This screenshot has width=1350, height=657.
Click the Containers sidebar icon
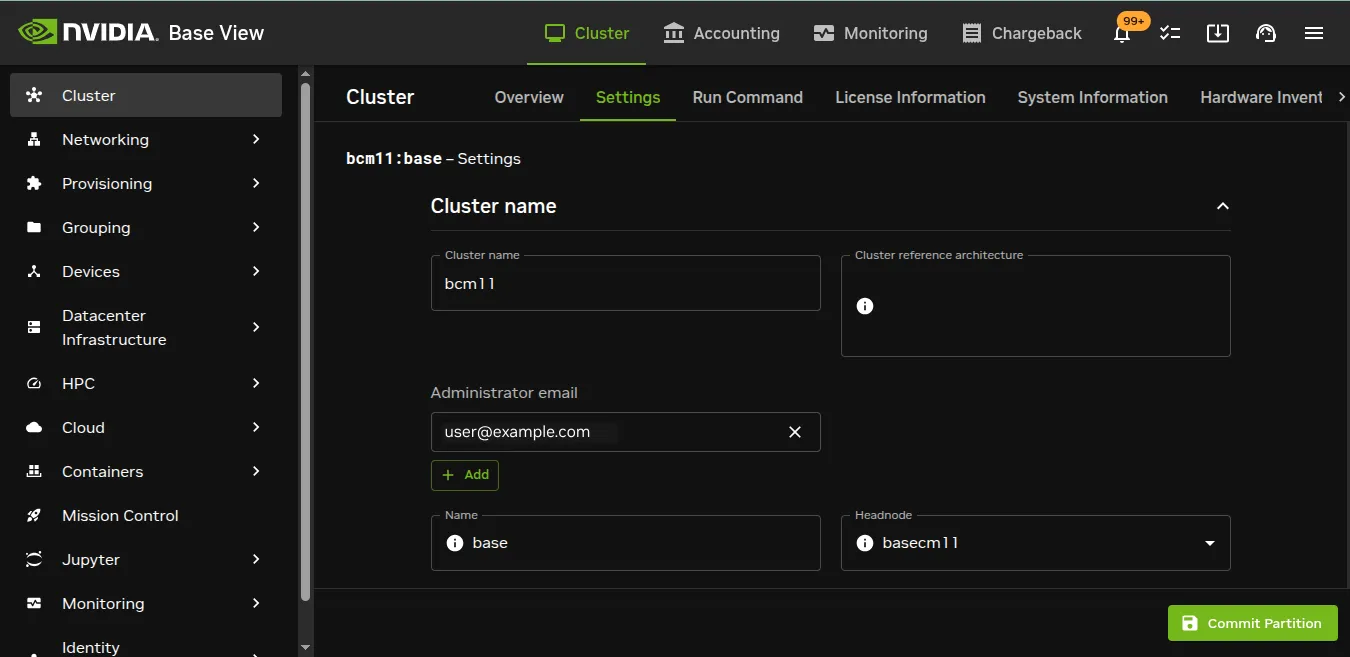[34, 471]
